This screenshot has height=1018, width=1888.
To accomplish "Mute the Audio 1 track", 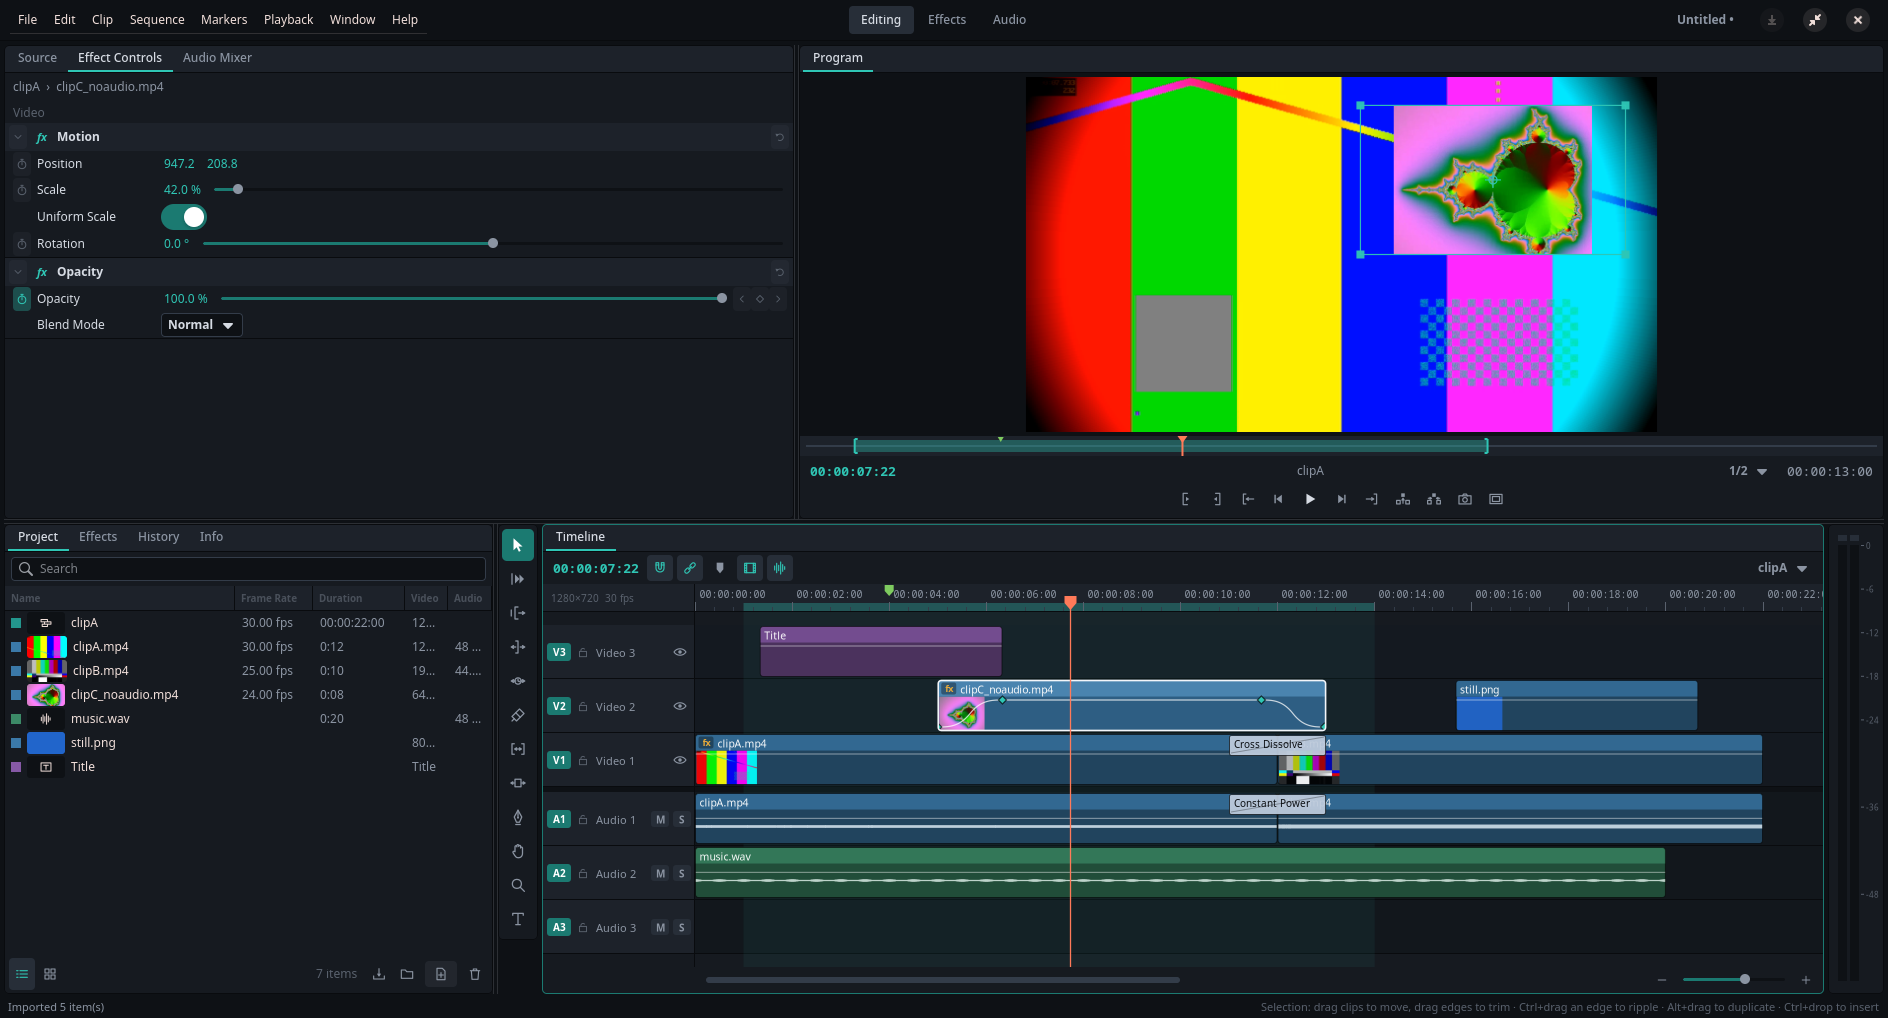I will click(x=660, y=820).
